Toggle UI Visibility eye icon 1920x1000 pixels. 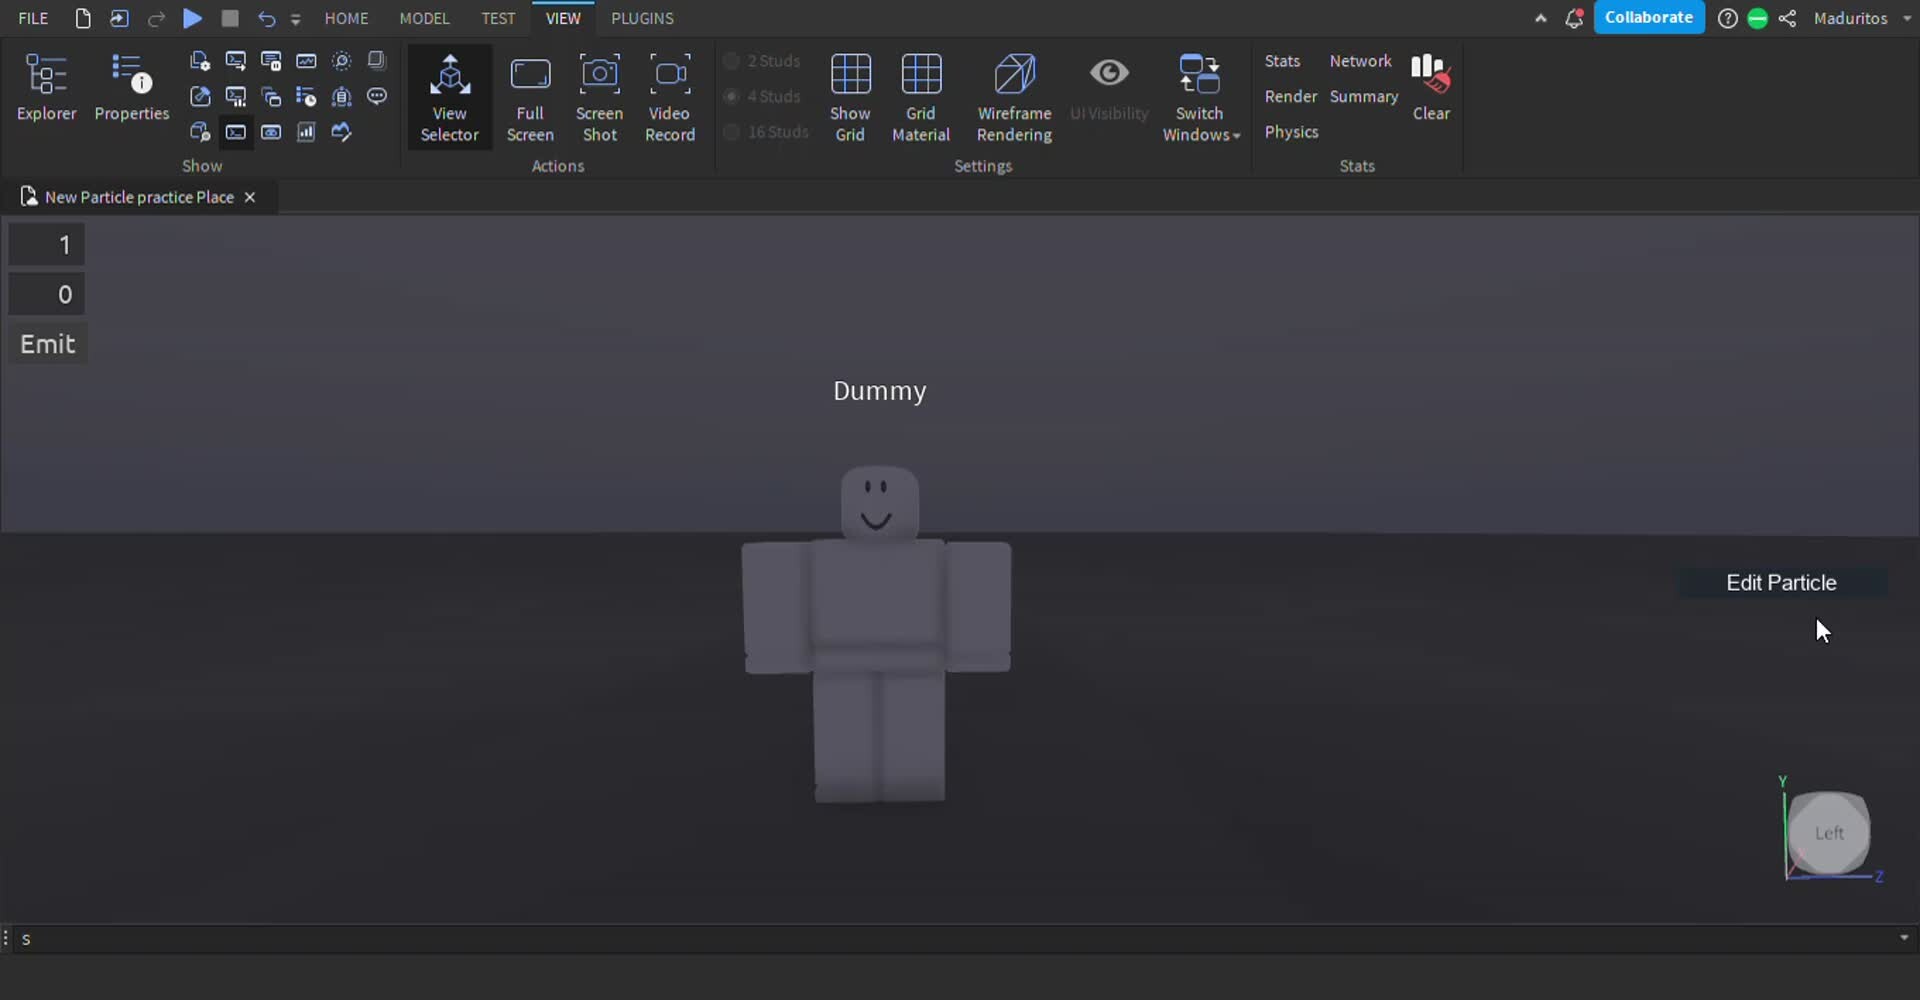(x=1109, y=74)
